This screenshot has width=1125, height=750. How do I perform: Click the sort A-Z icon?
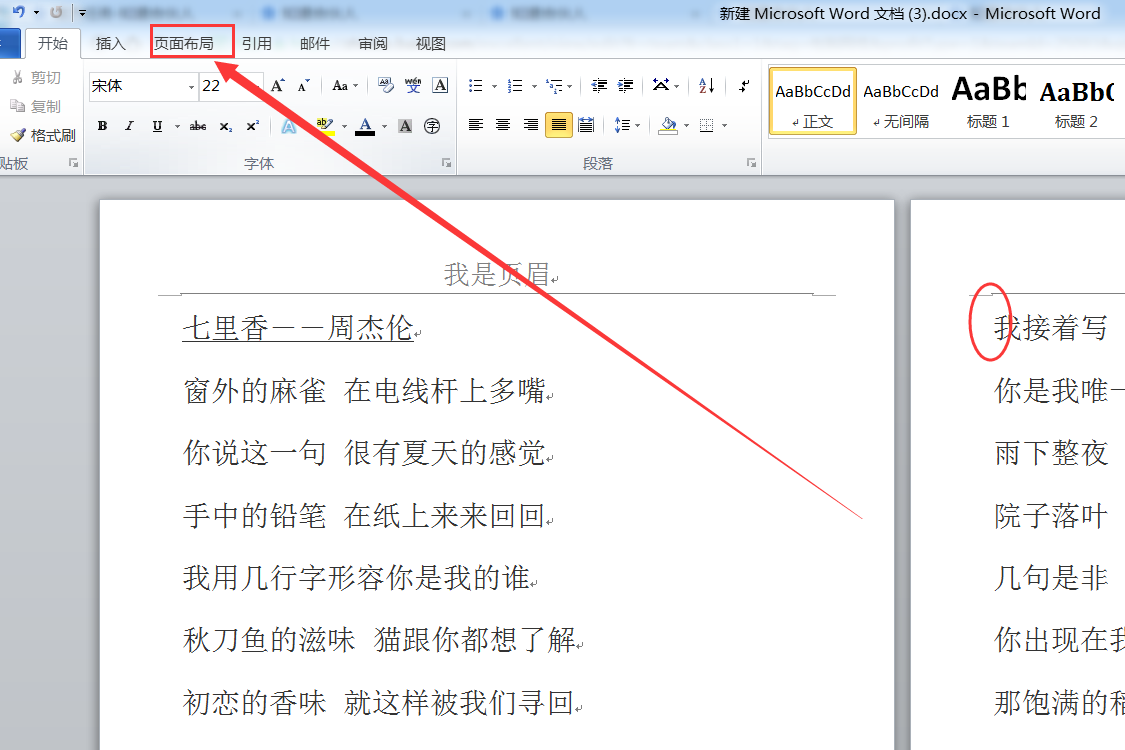point(707,86)
